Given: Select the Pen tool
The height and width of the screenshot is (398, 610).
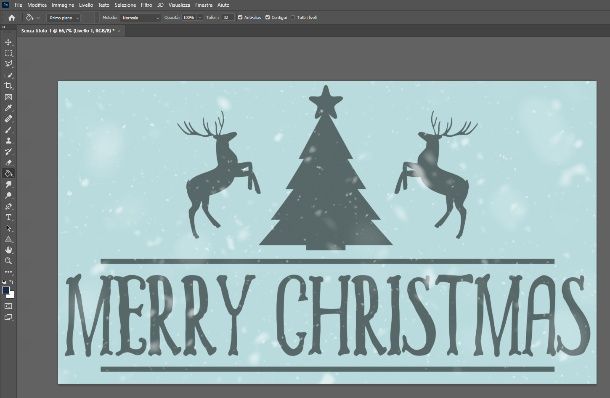Looking at the screenshot, I should (9, 206).
